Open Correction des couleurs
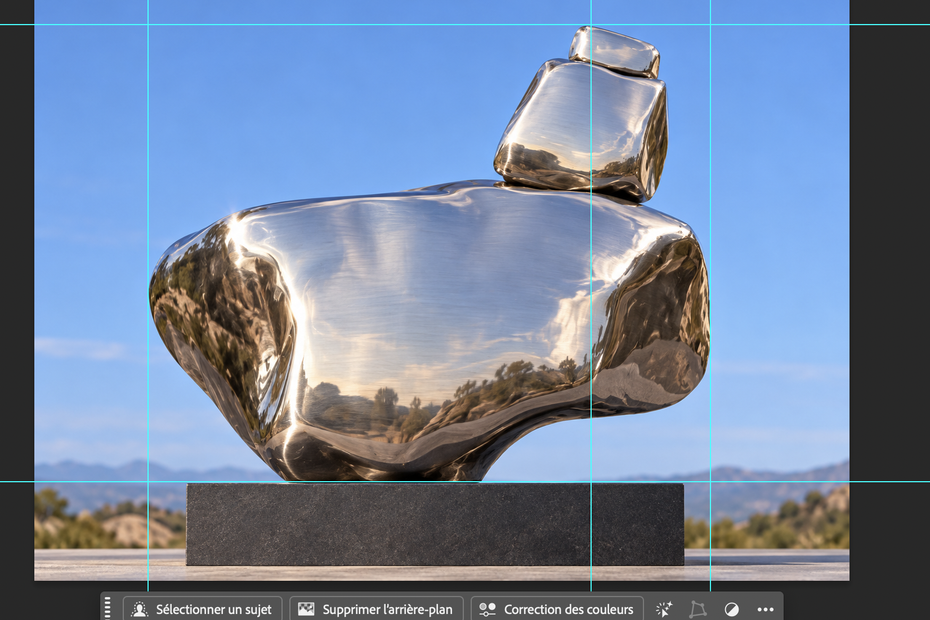Viewport: 930px width, 620px height. 558,609
